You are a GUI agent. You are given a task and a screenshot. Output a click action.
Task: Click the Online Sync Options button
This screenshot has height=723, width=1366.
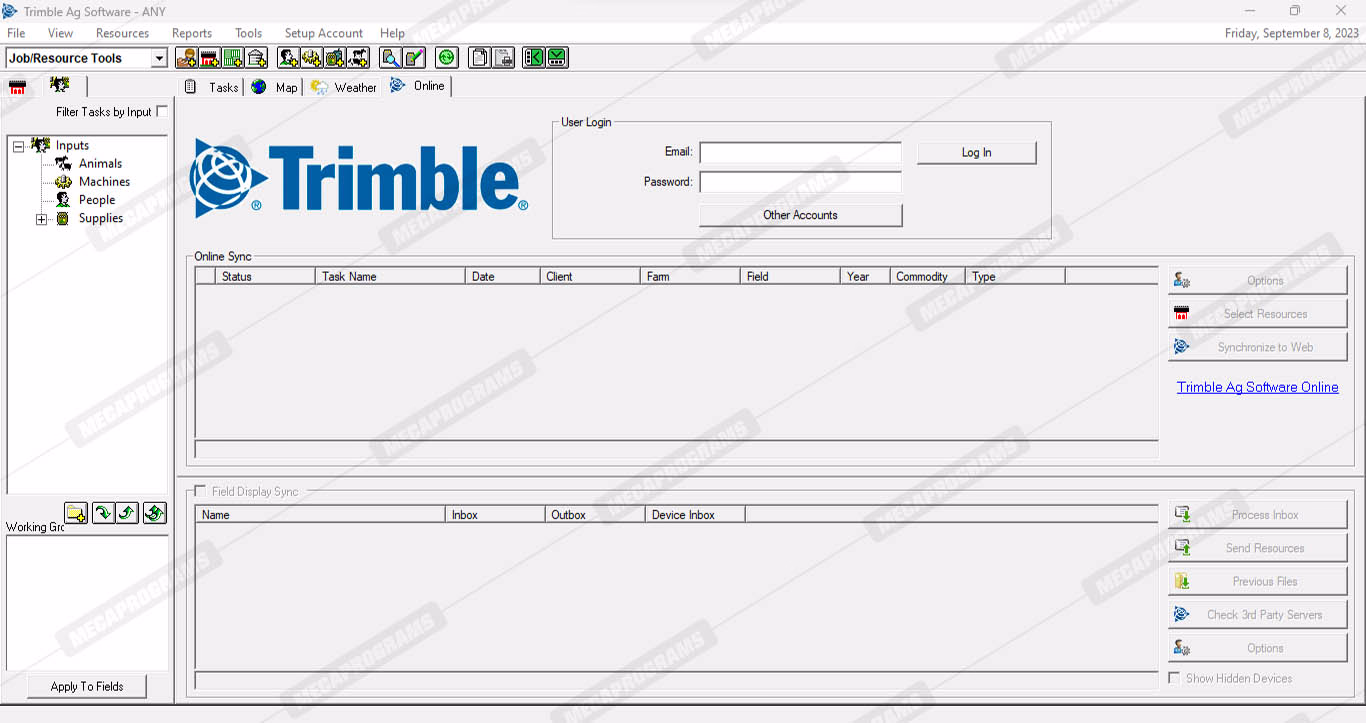(1258, 281)
